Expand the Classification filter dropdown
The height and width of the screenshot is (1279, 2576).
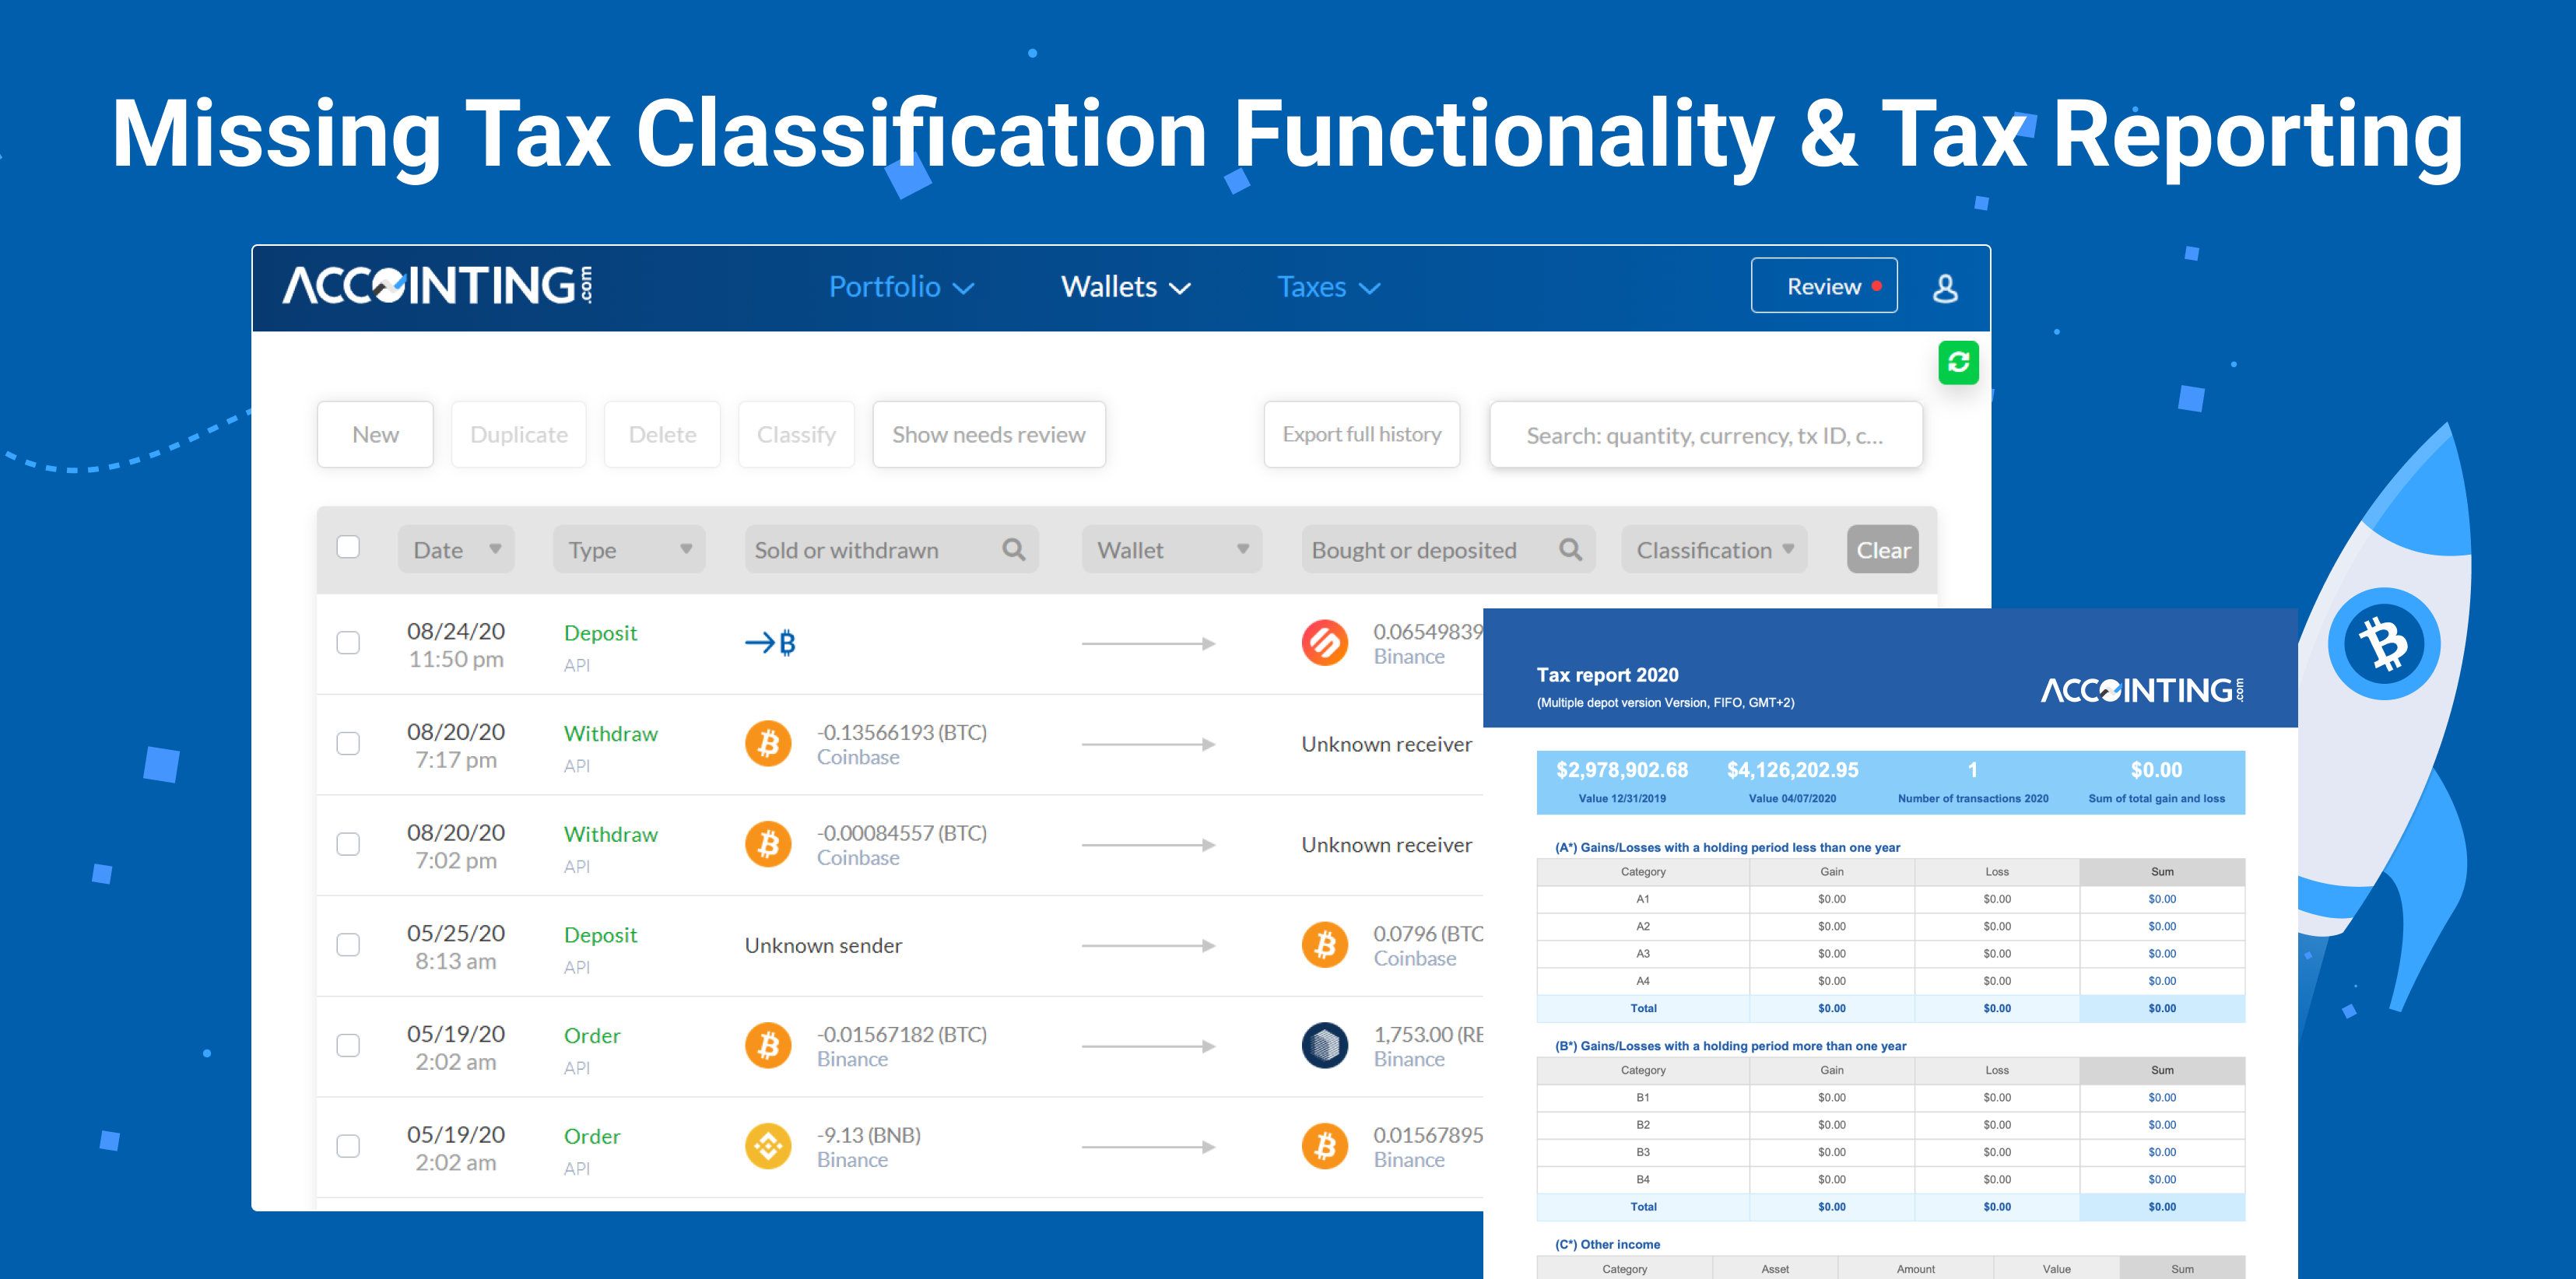point(1713,550)
